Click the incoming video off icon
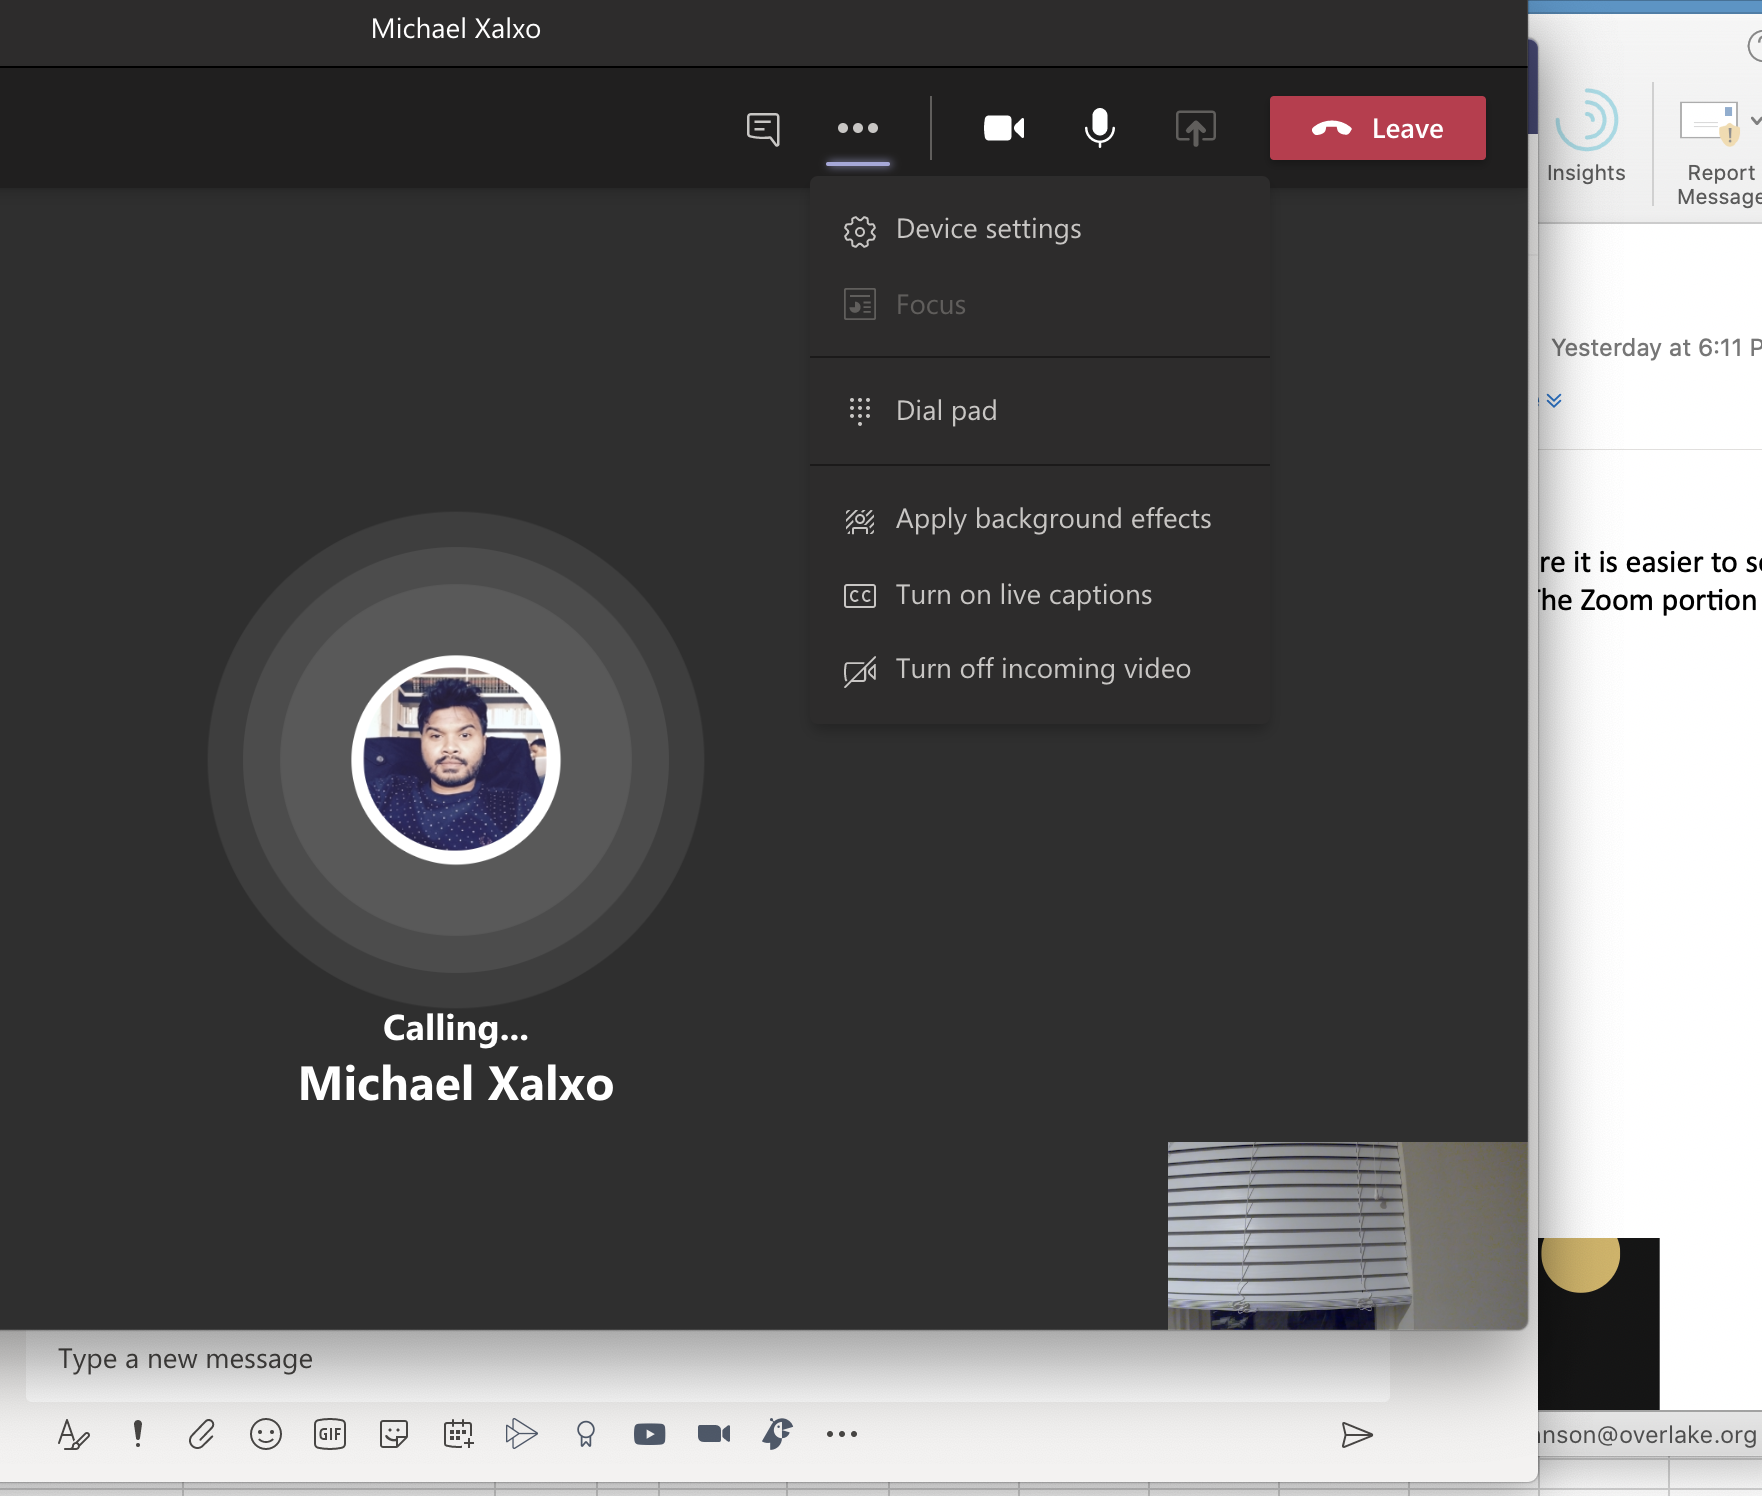Screen dimensions: 1762x1496 point(860,672)
